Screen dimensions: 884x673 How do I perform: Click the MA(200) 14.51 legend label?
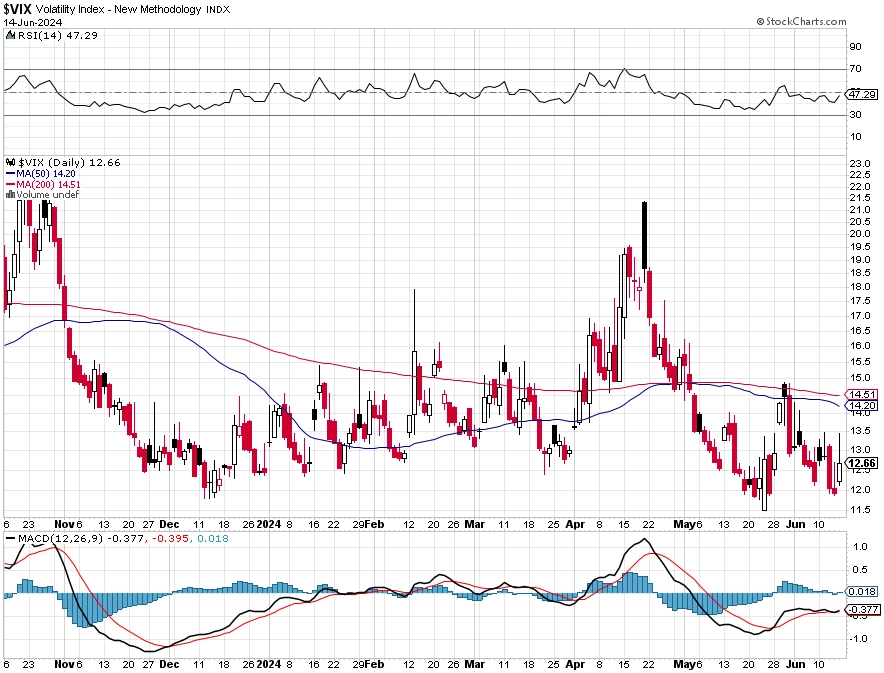(x=48, y=184)
